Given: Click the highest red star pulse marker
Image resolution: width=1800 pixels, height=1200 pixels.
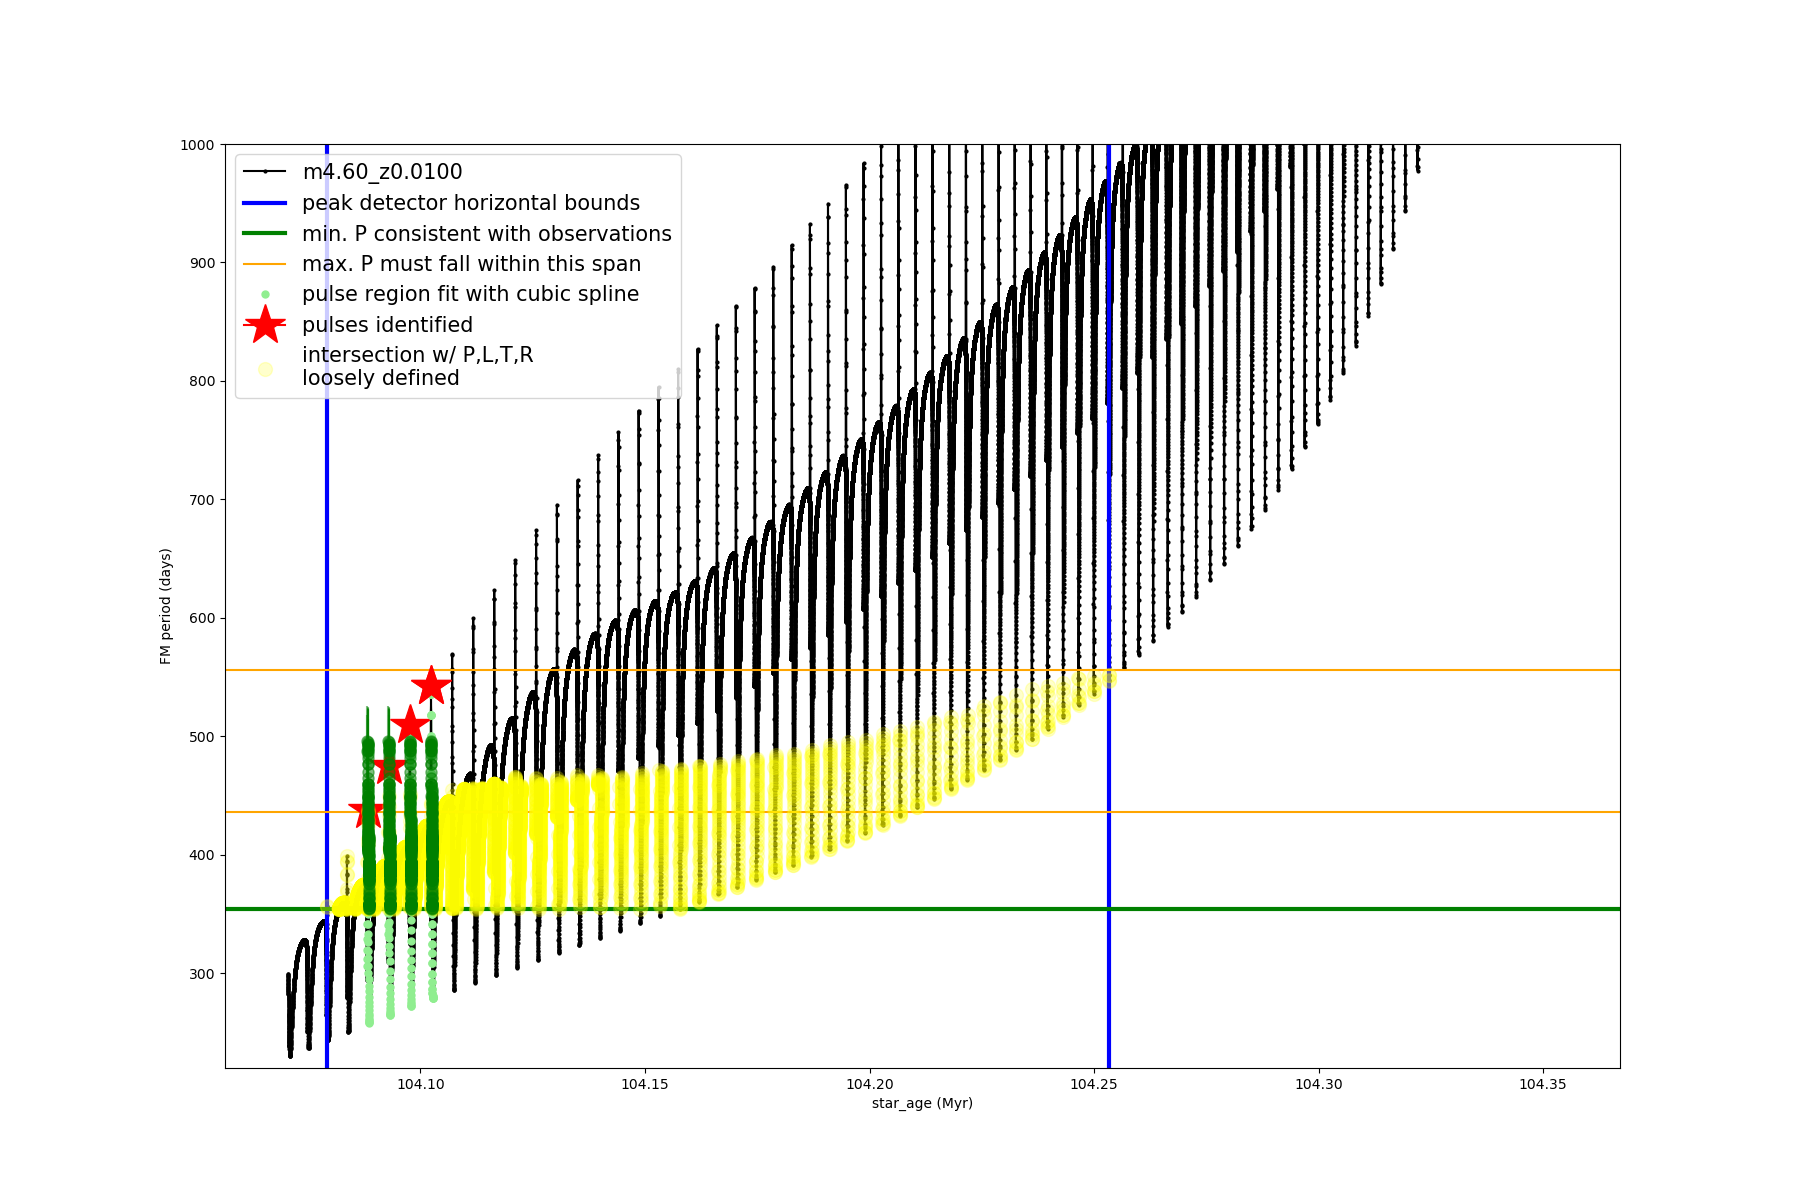Looking at the screenshot, I should pos(431,686).
